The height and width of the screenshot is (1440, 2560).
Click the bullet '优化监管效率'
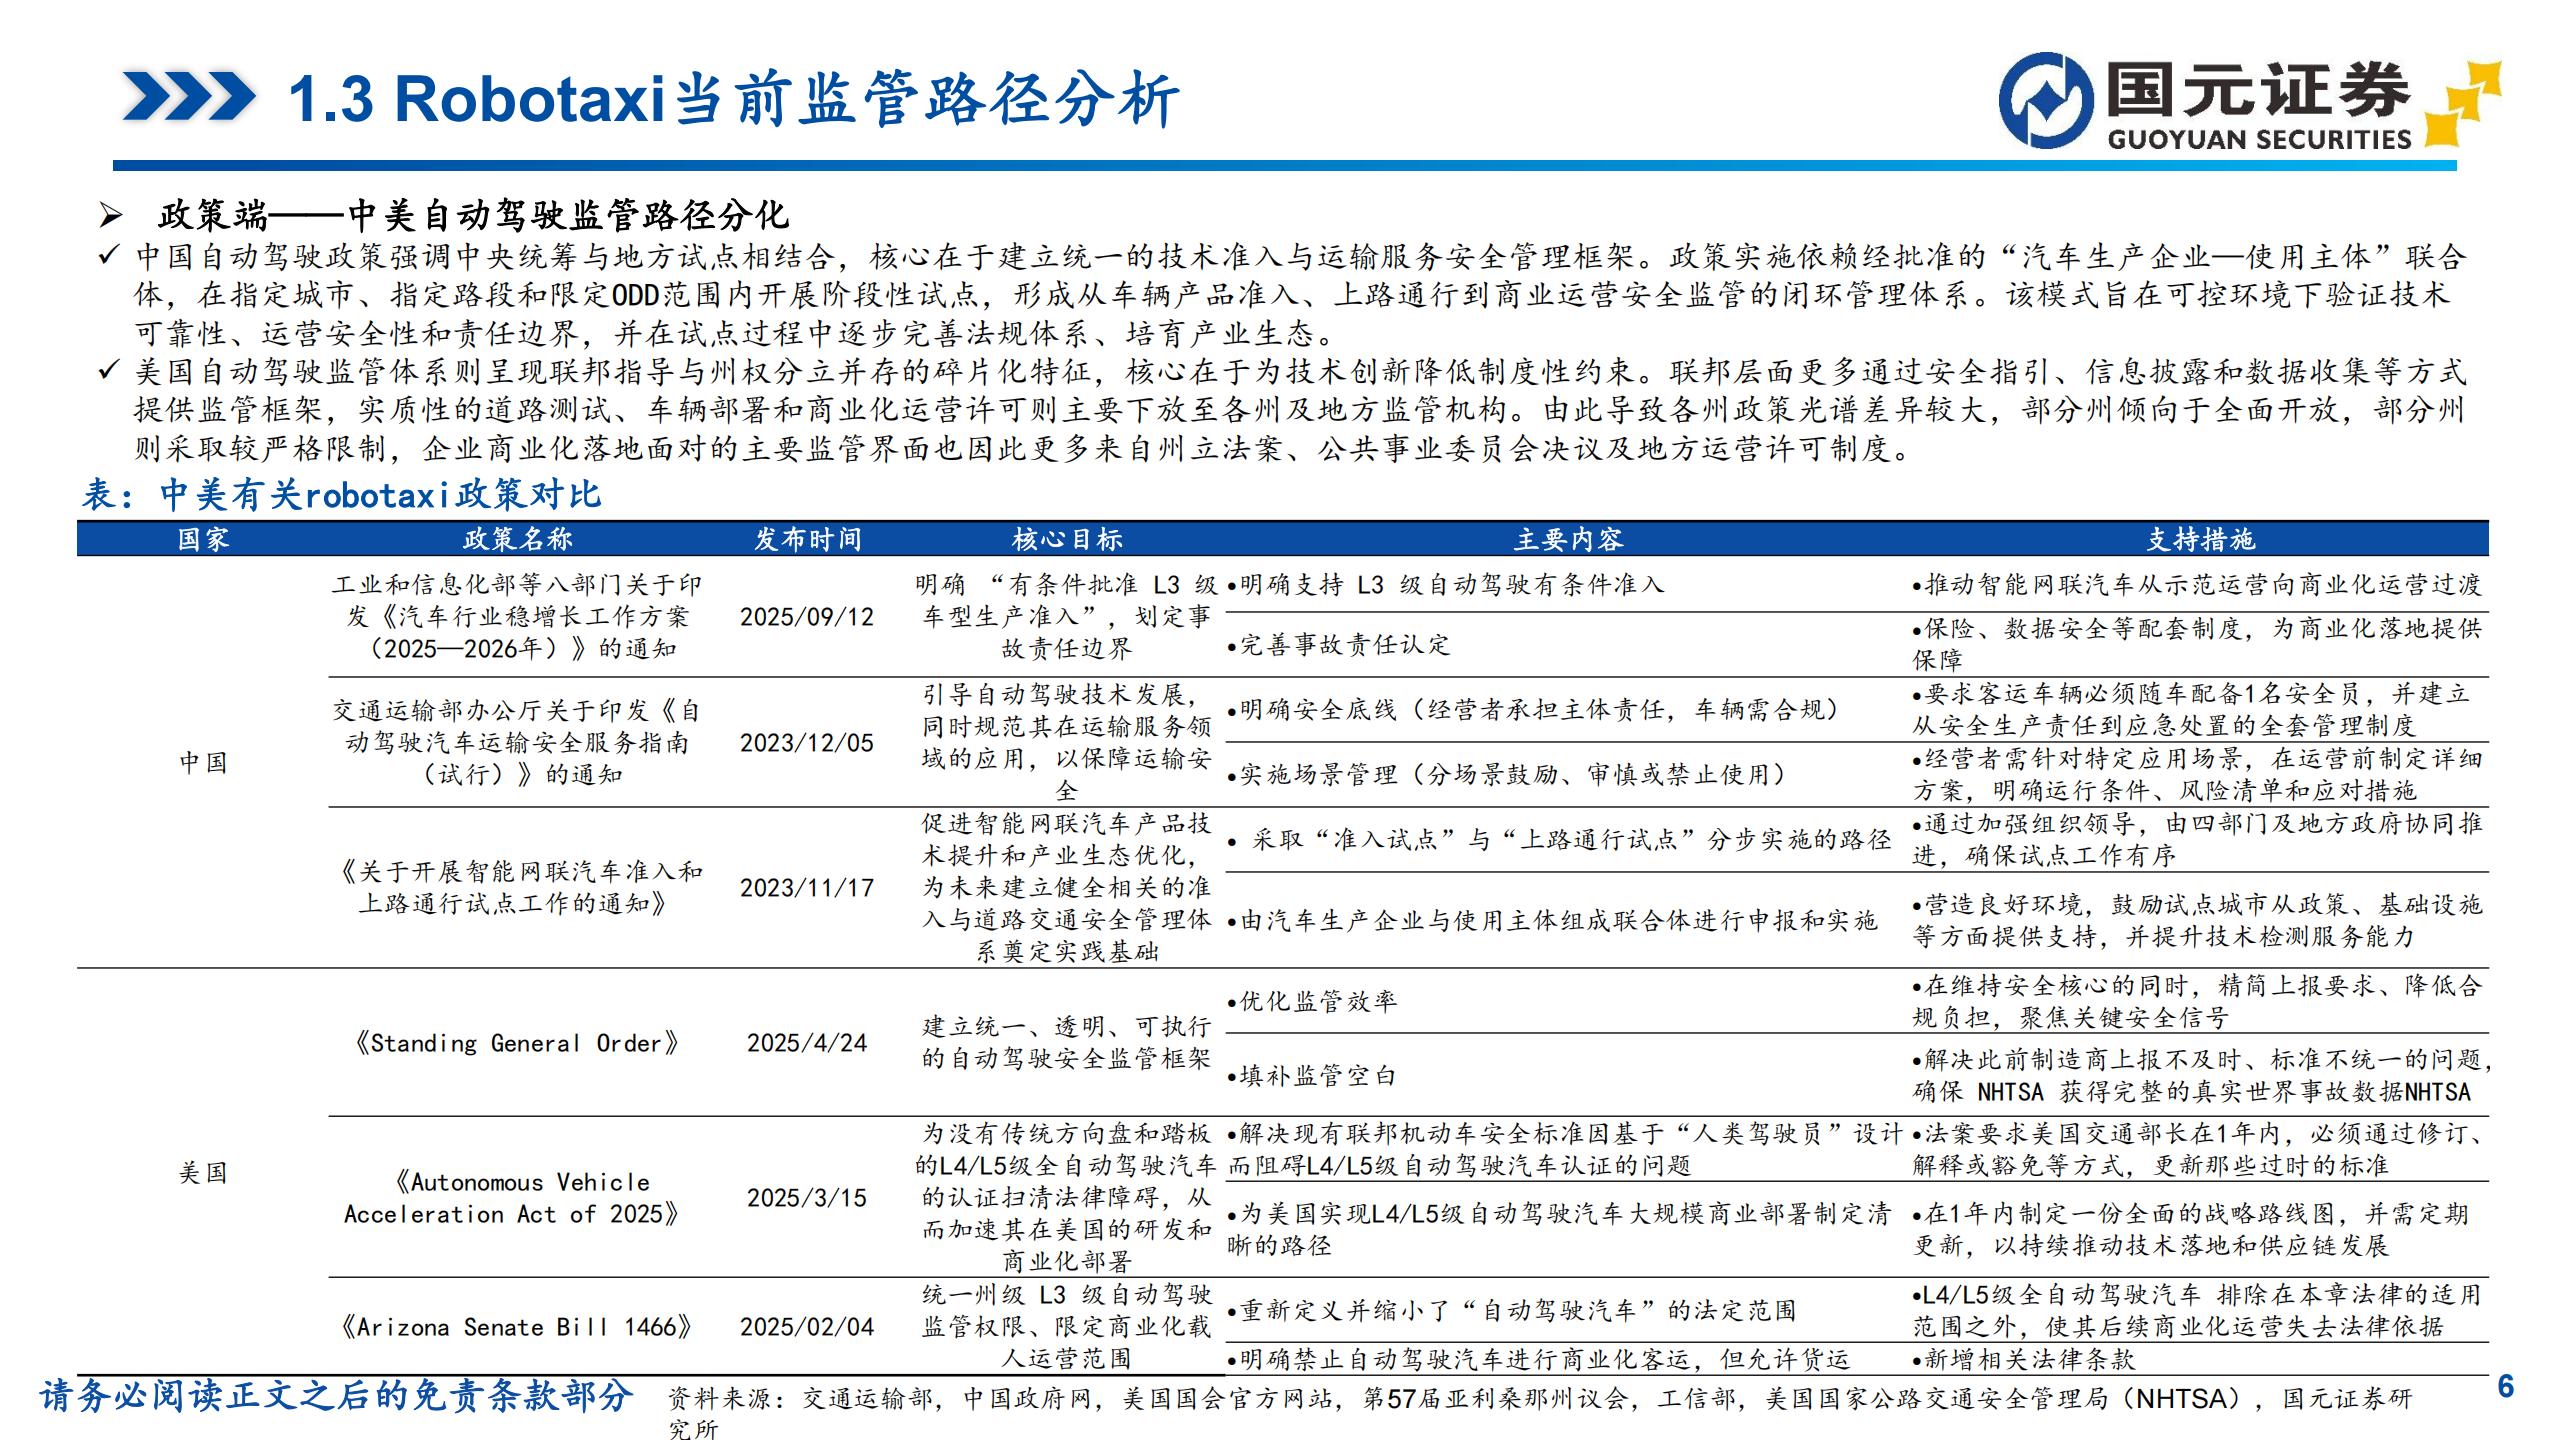click(1312, 1002)
